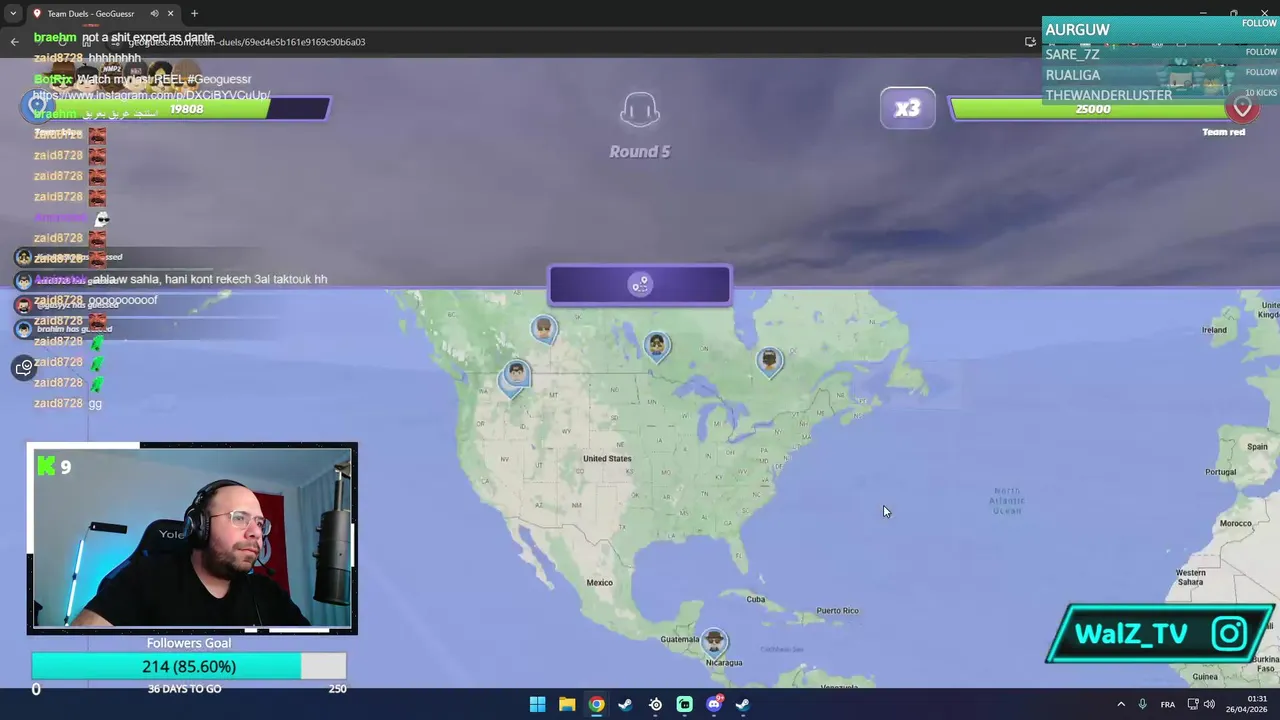Open the tab search dropdown arrow
1280x720 pixels.
13,13
